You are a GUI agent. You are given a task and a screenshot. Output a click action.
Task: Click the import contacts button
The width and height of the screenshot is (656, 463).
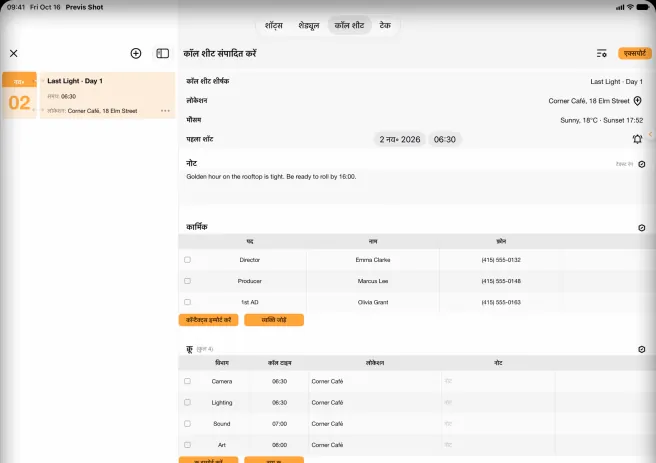[x=208, y=320]
